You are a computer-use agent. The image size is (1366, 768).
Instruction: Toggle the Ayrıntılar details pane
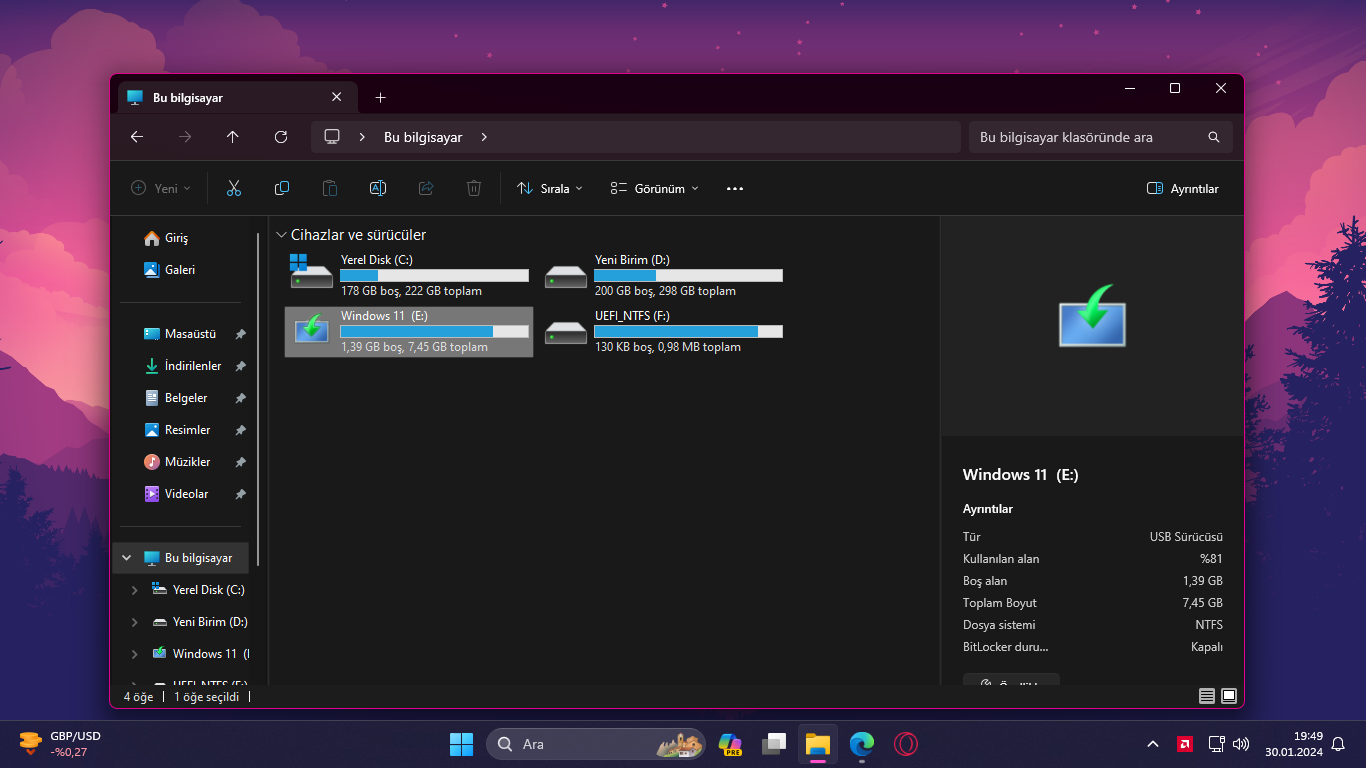pos(1182,188)
